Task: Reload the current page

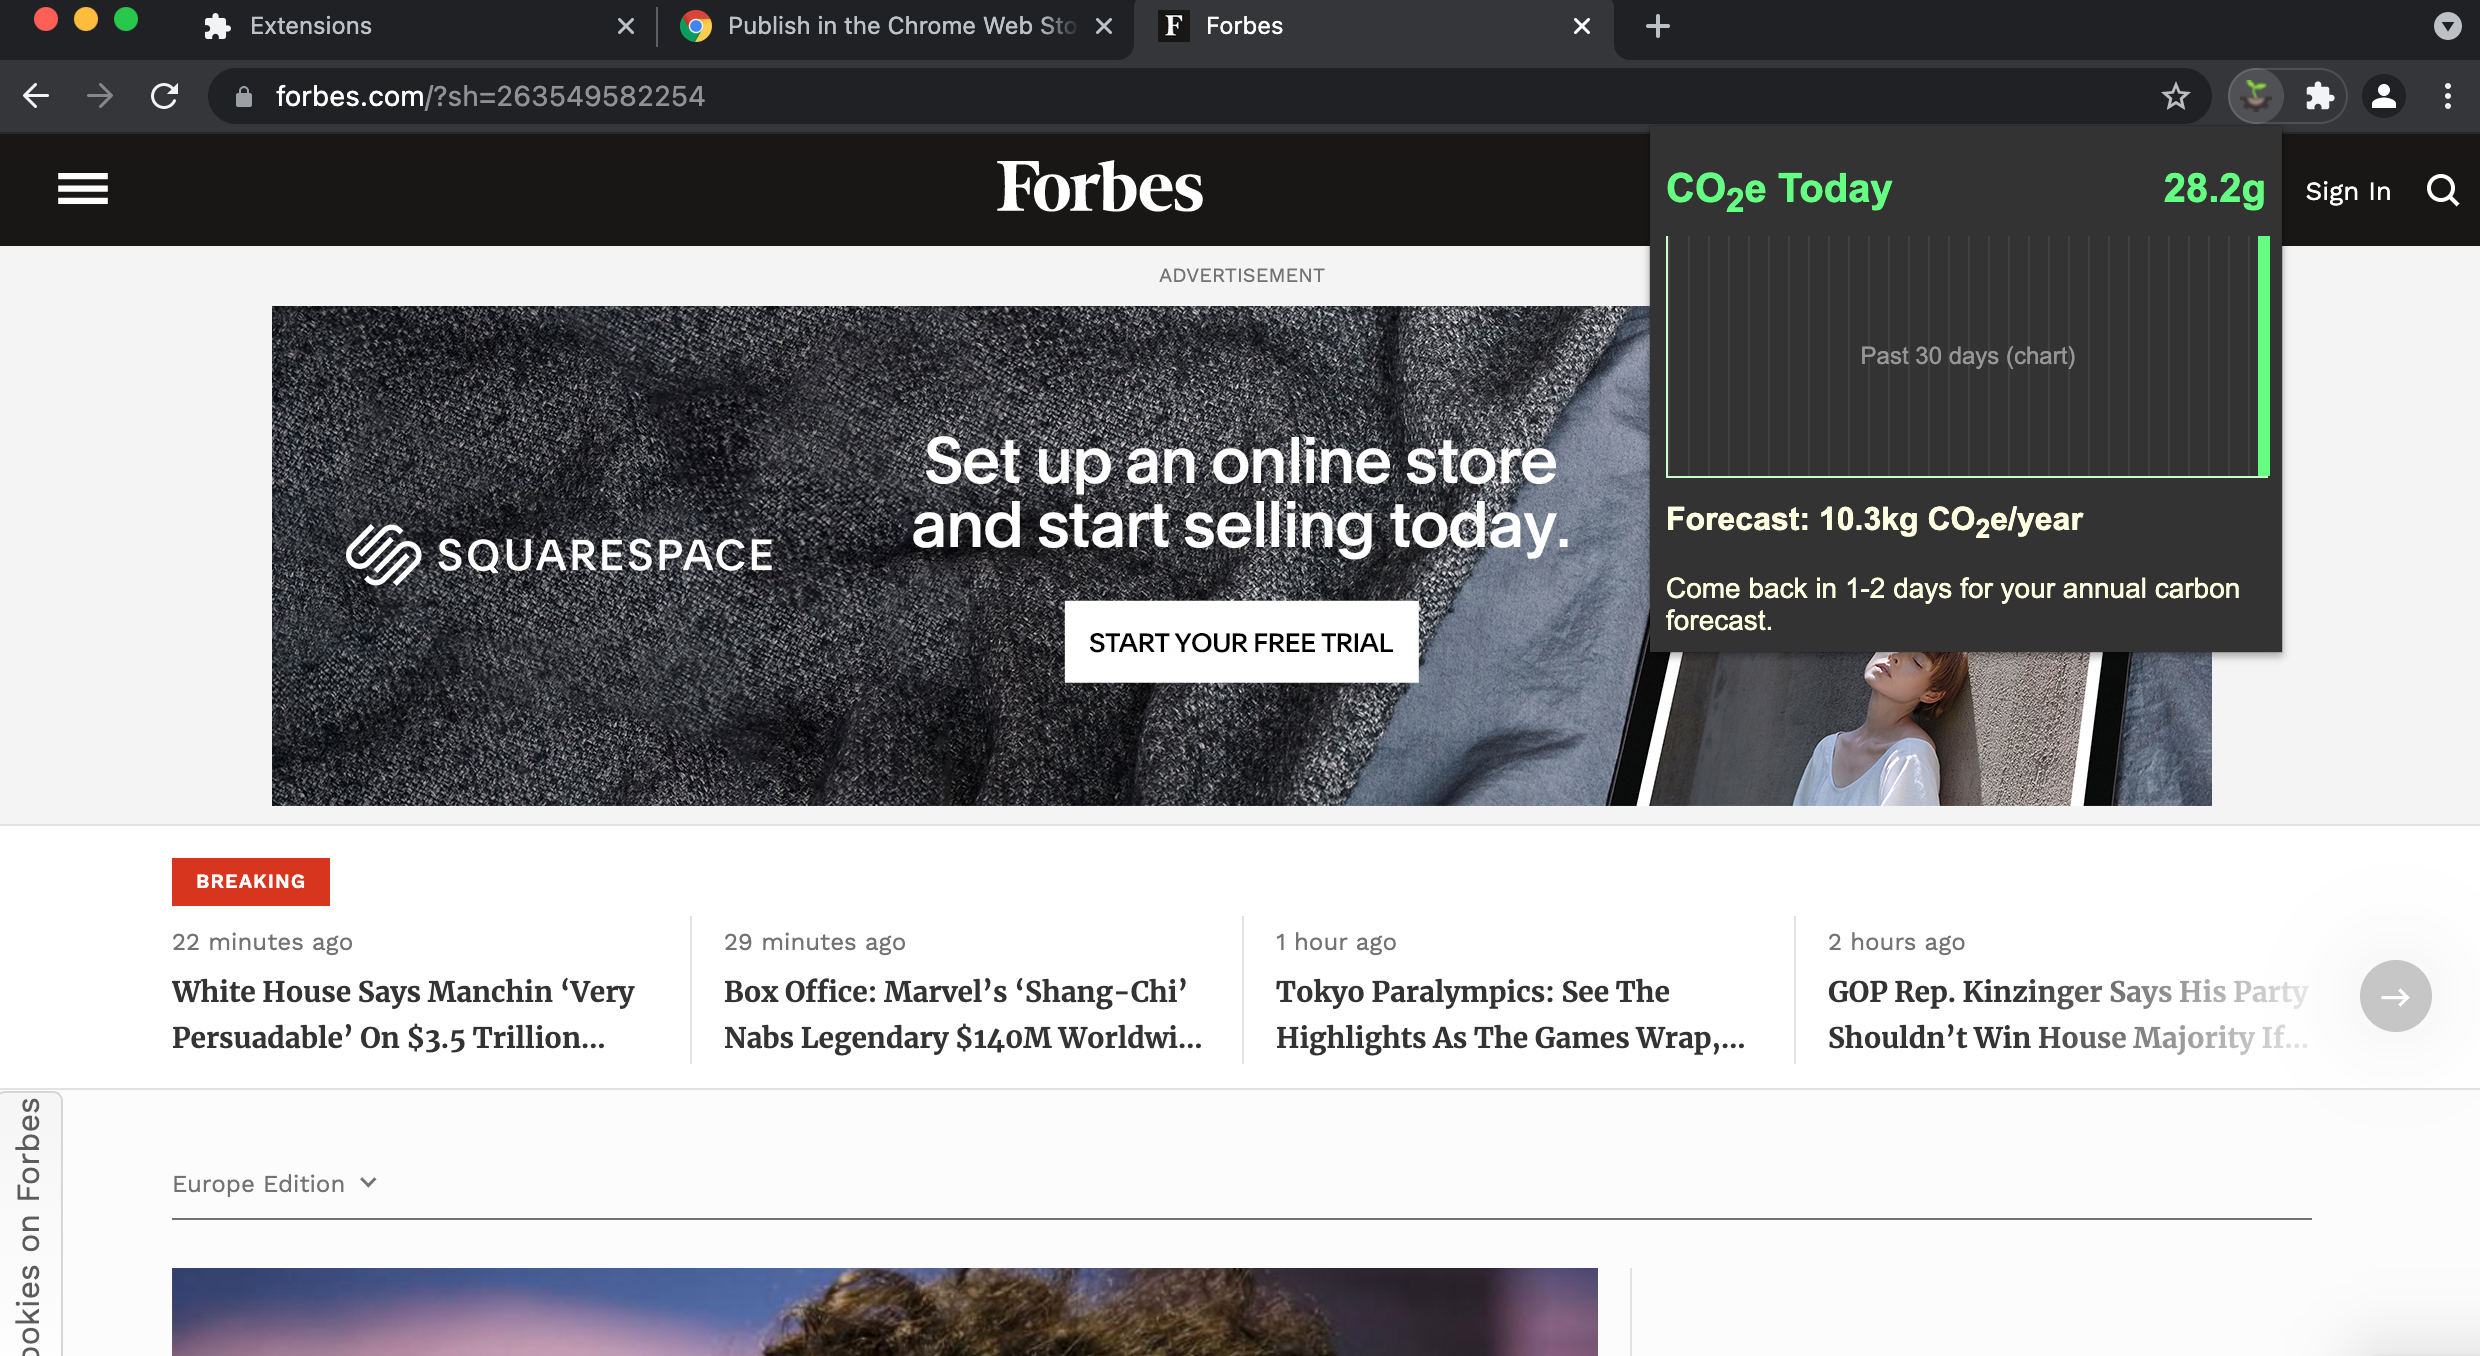Action: click(x=164, y=97)
